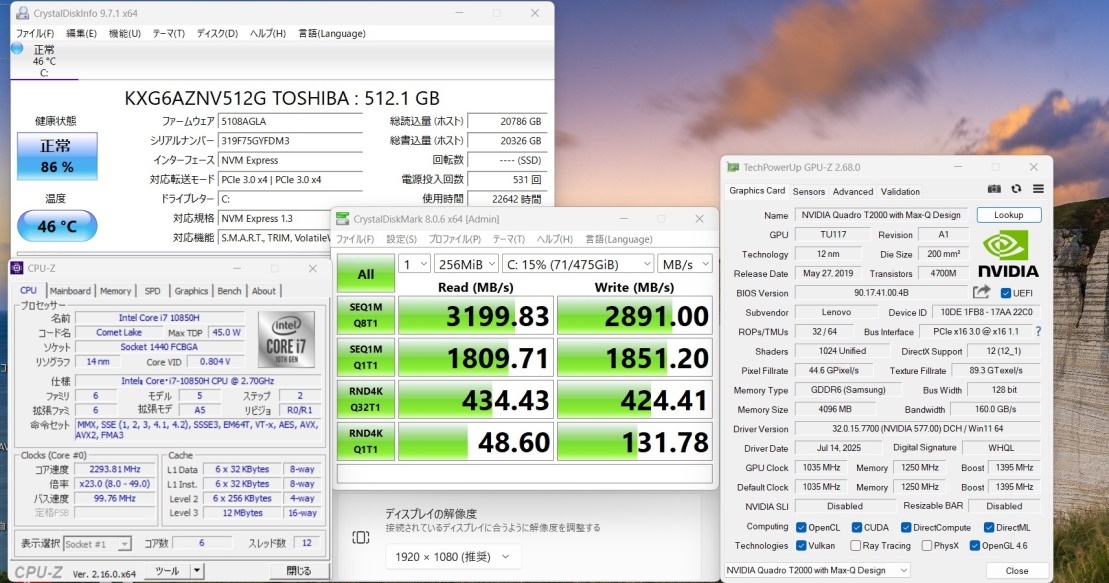The width and height of the screenshot is (1109, 583).
Task: Open the GPU-Z hamburger menu
Action: 1038,189
